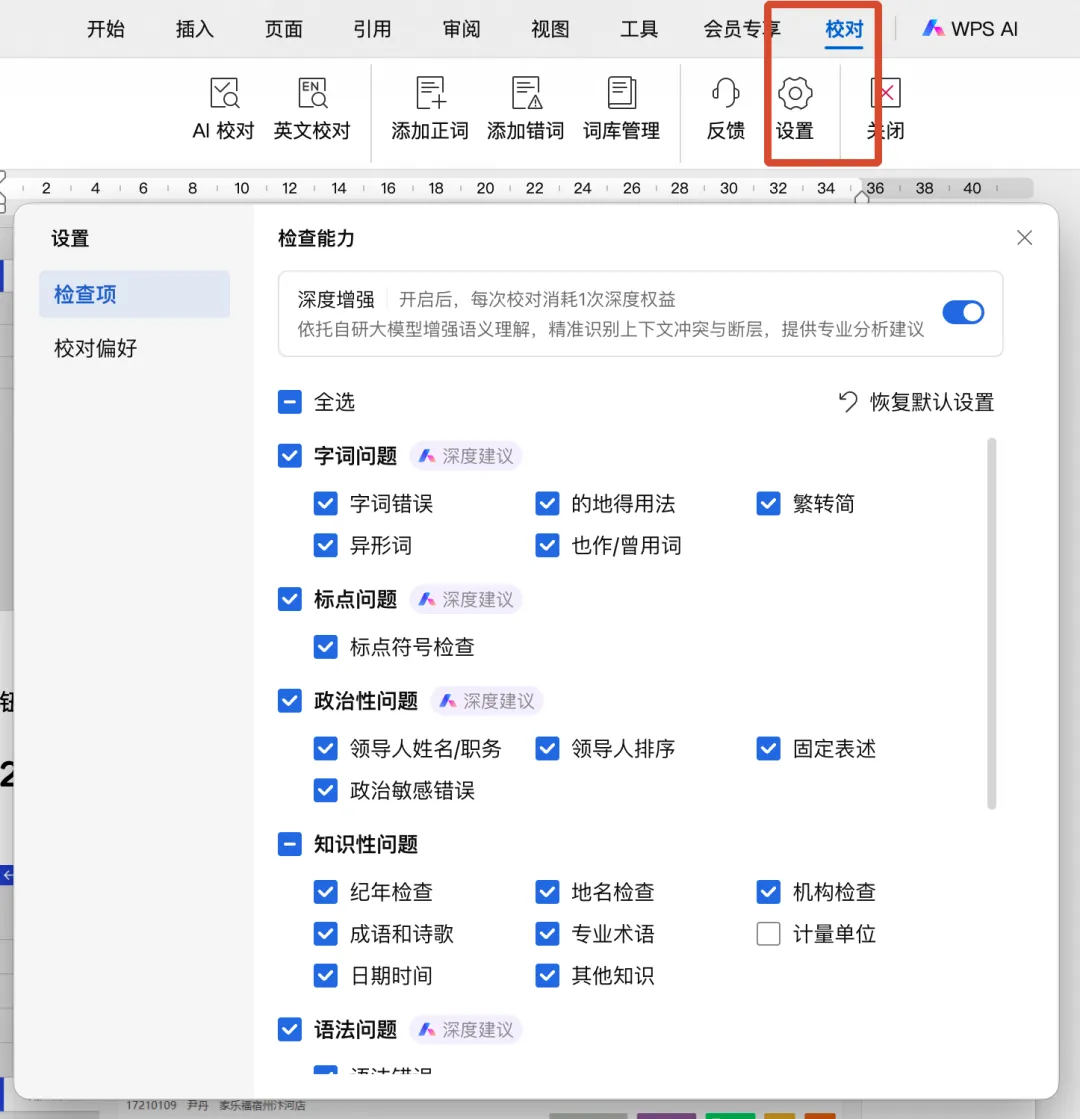Open WPS AI from the tab bar

click(x=970, y=29)
